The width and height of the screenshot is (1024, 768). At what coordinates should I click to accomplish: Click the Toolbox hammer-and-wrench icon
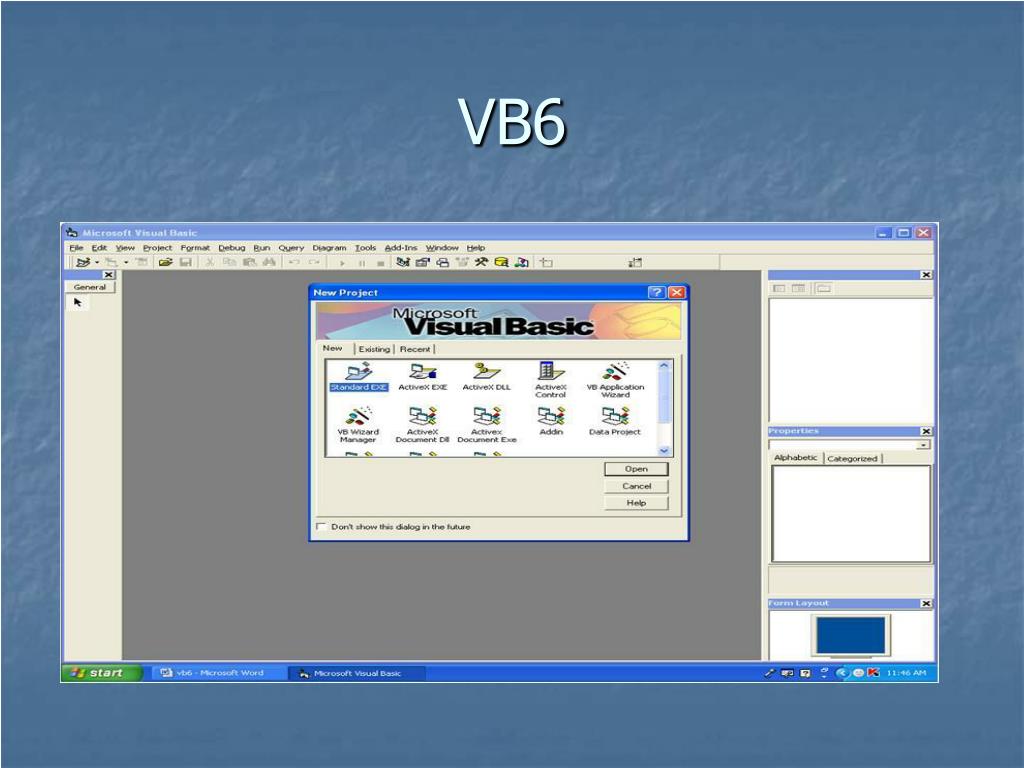[x=481, y=263]
